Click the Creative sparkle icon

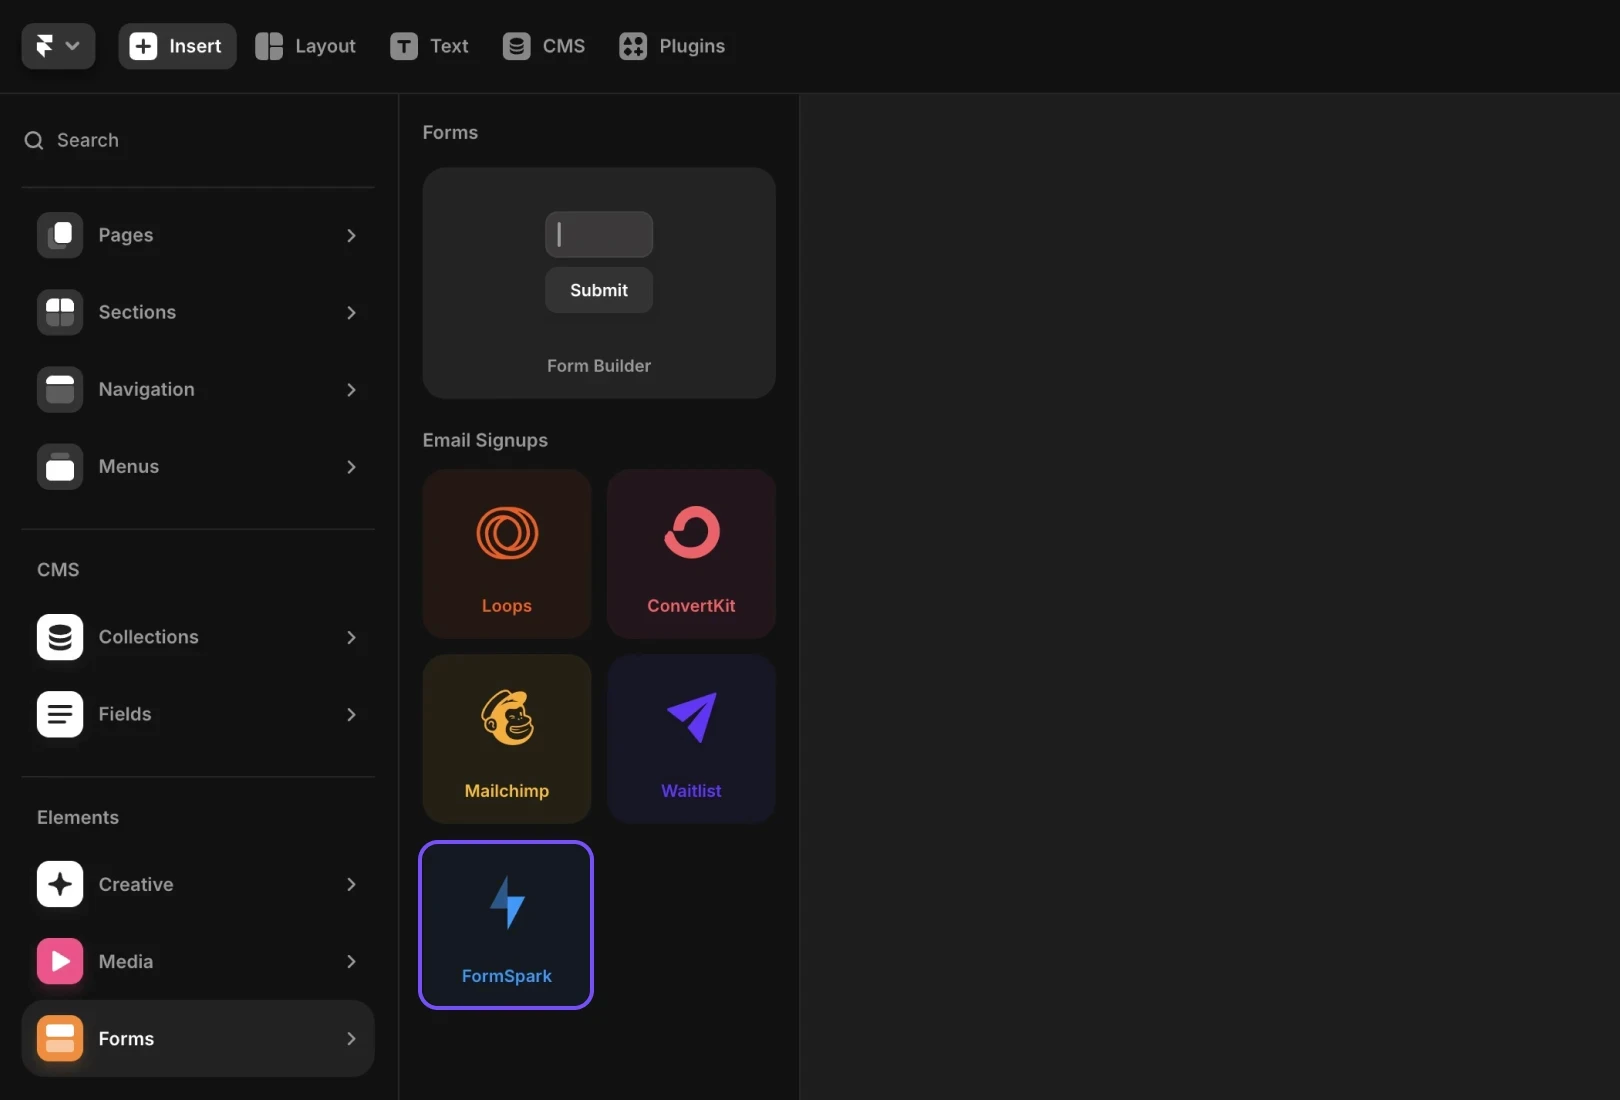click(x=60, y=884)
